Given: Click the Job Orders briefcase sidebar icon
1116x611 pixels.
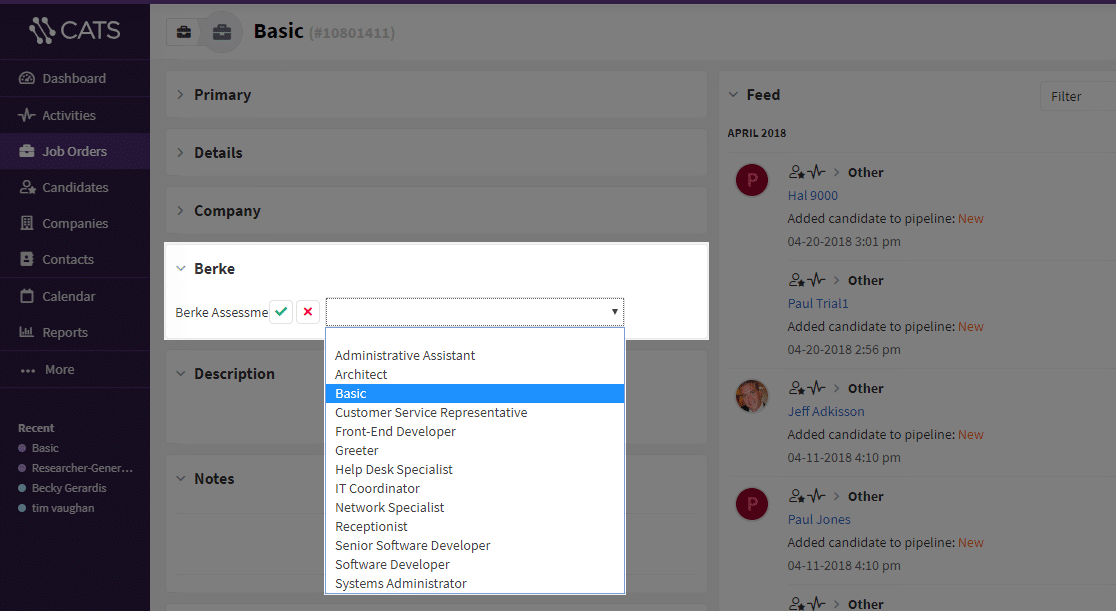Looking at the screenshot, I should [x=26, y=151].
